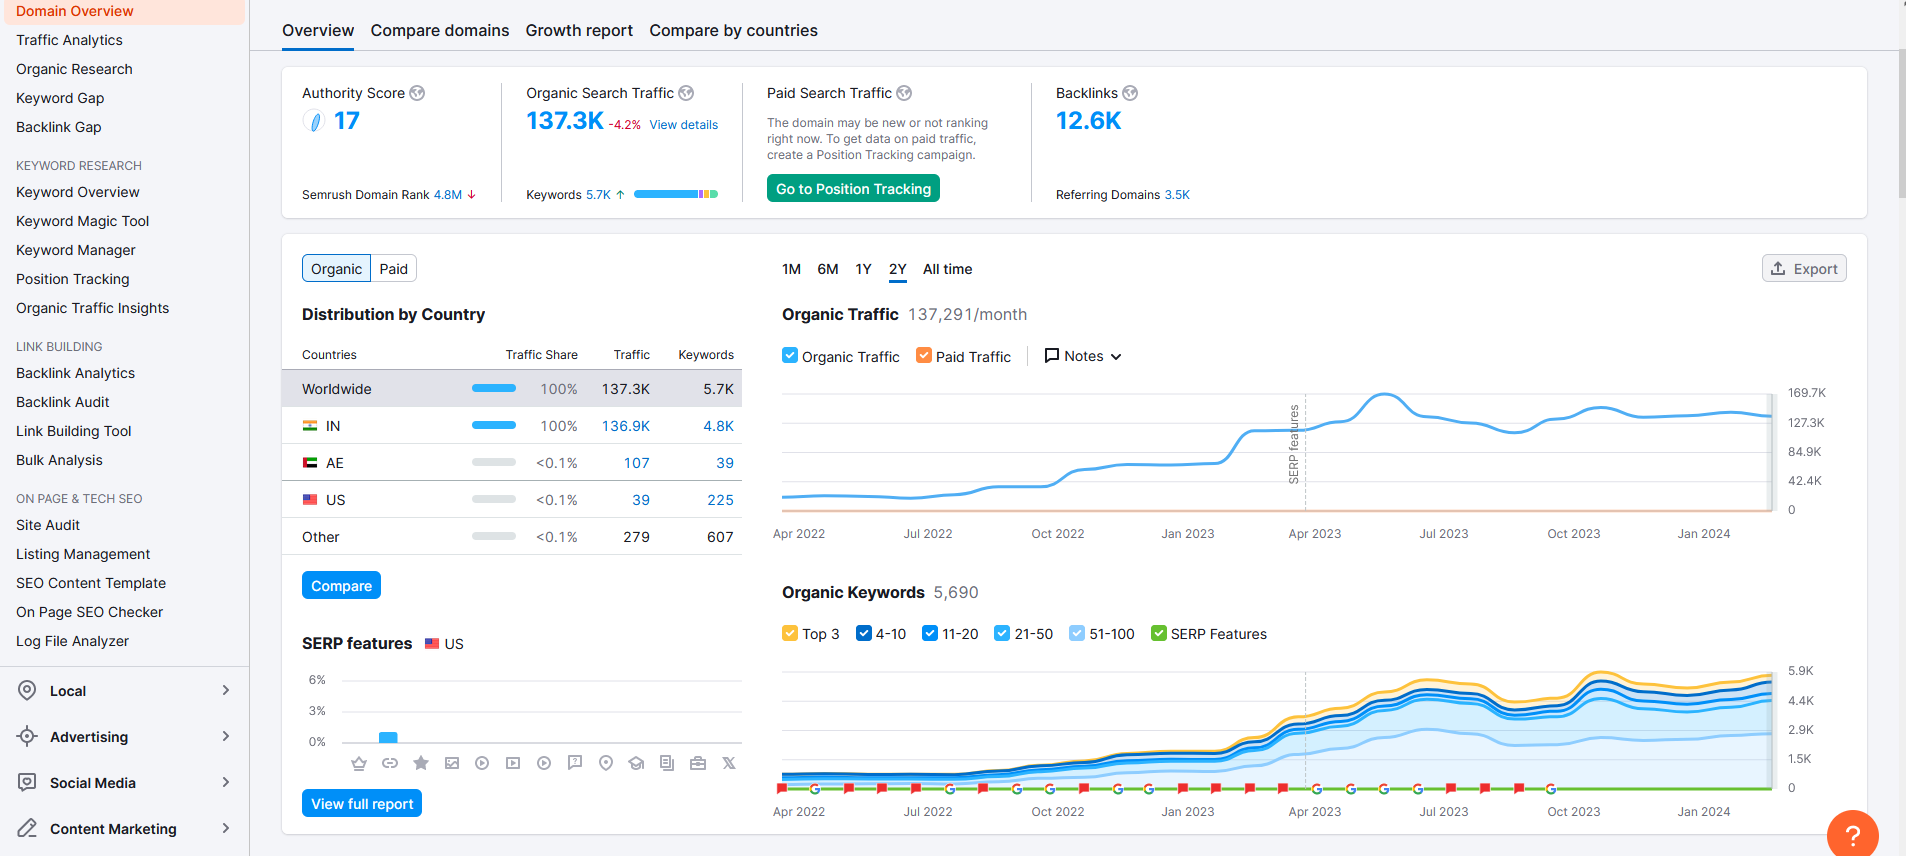Switch the distribution toggle to Paid
Viewport: 1906px width, 856px height.
tap(394, 269)
